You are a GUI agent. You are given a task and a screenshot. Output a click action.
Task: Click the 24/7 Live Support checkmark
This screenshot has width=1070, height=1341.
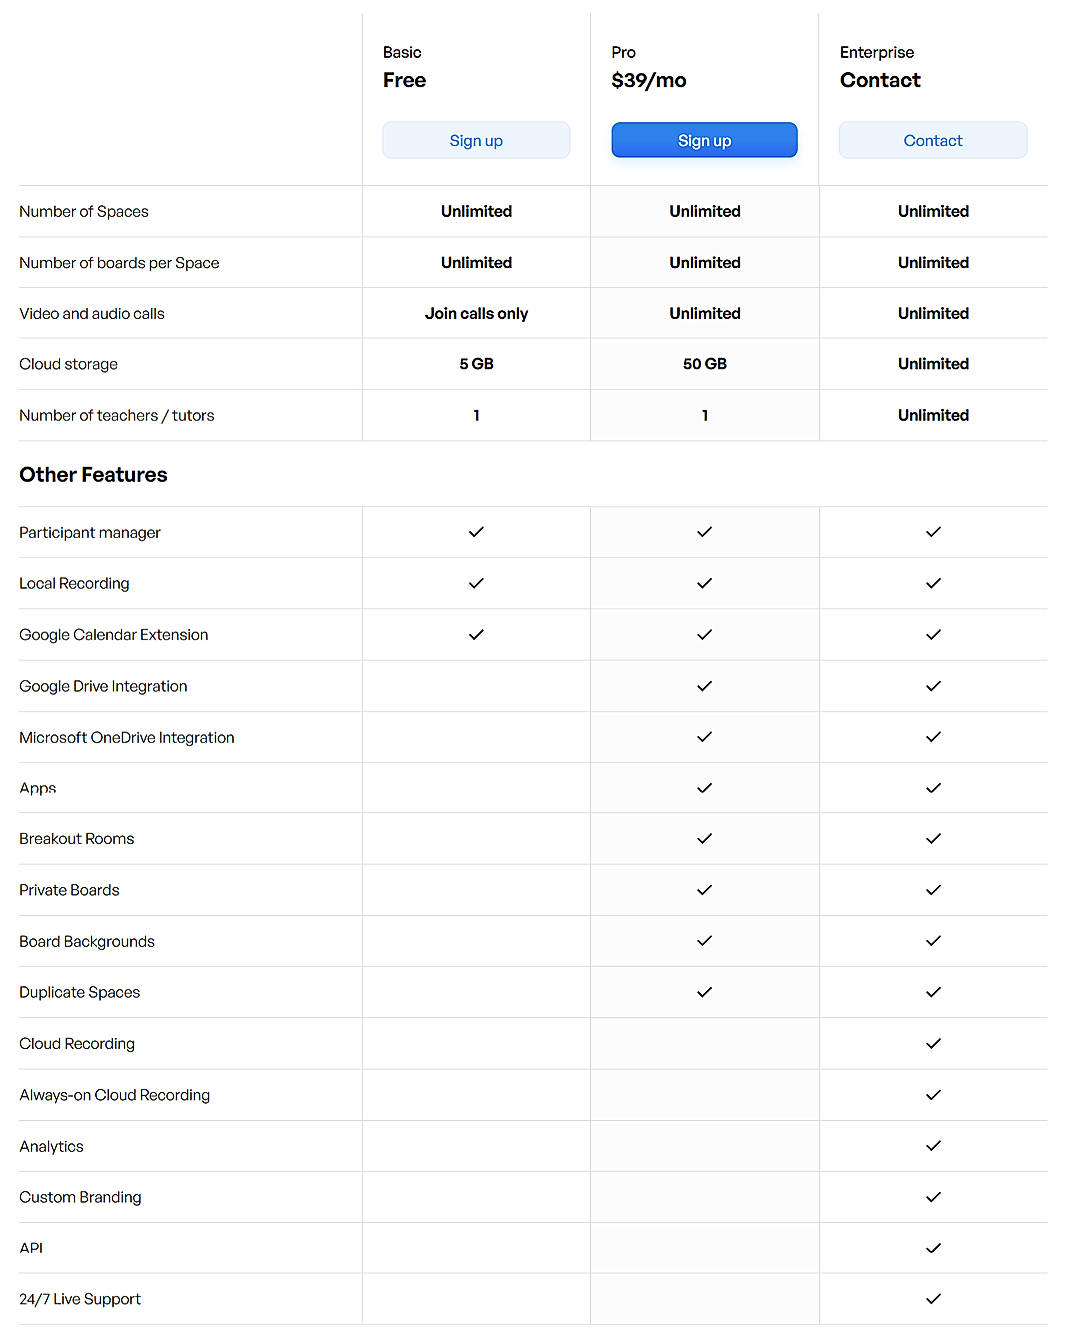click(x=933, y=1299)
